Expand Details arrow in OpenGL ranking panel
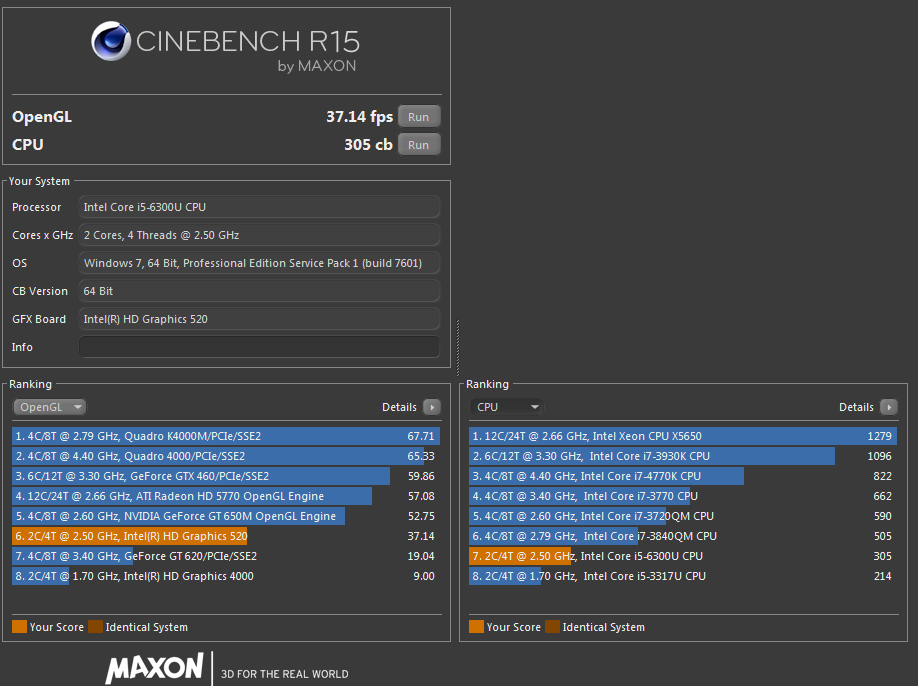Image resolution: width=918 pixels, height=686 pixels. click(x=431, y=407)
